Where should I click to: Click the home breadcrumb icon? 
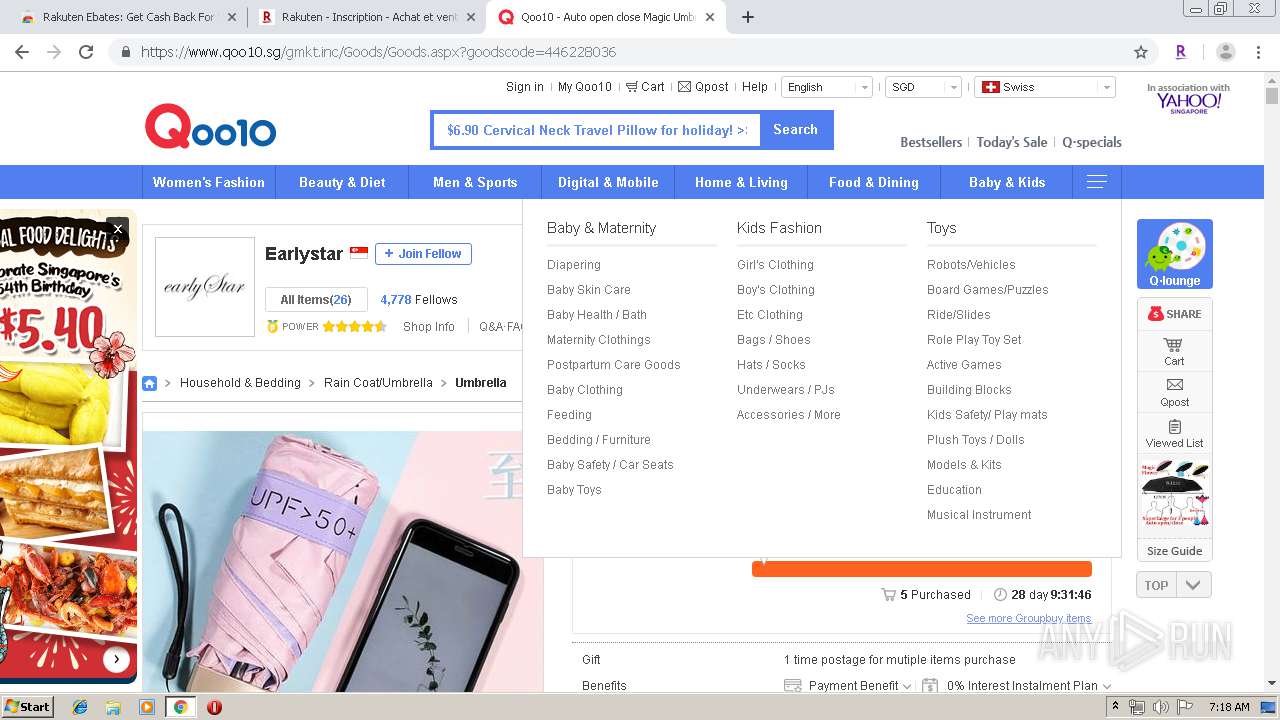tap(150, 383)
